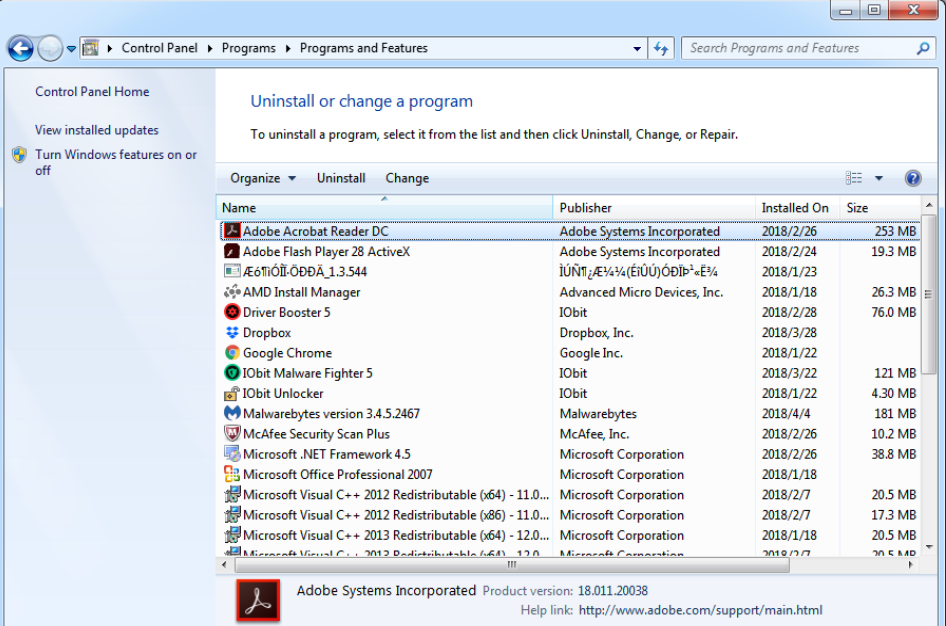
Task: Expand the view options dropdown arrow
Action: pos(879,178)
